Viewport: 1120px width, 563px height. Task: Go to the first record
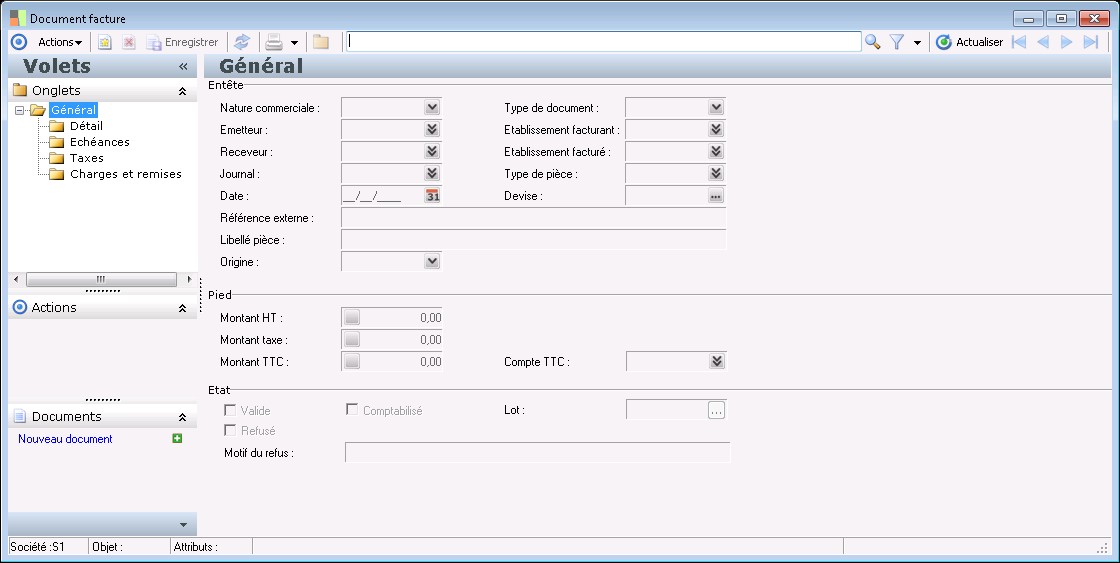1019,42
